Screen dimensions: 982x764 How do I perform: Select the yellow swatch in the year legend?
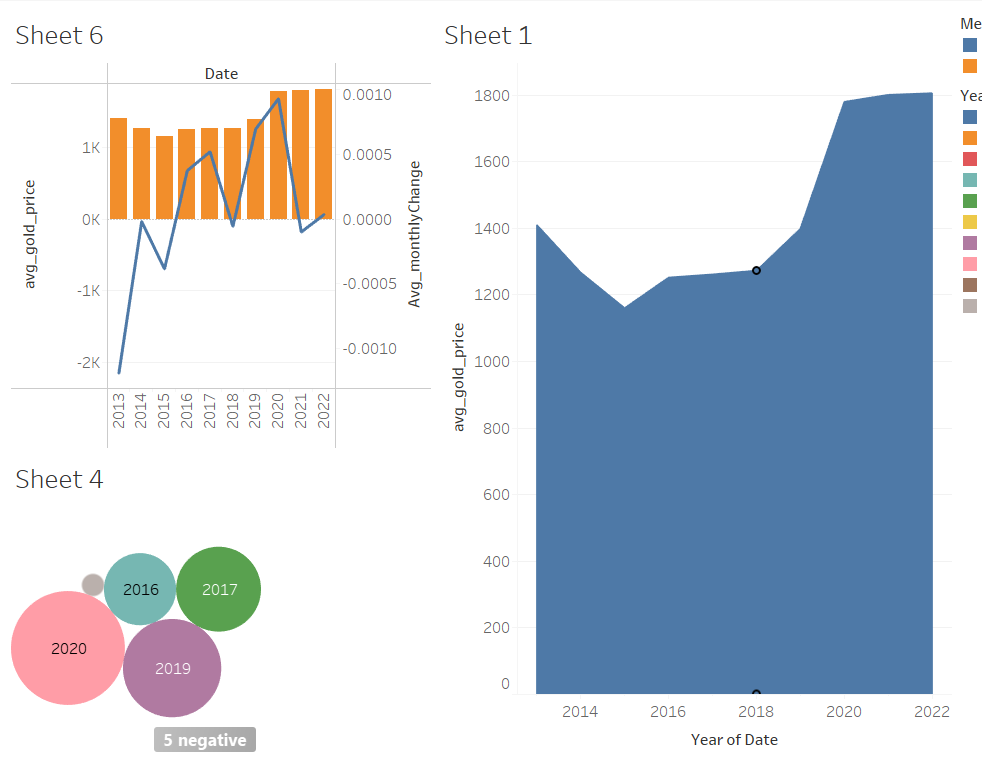(970, 222)
